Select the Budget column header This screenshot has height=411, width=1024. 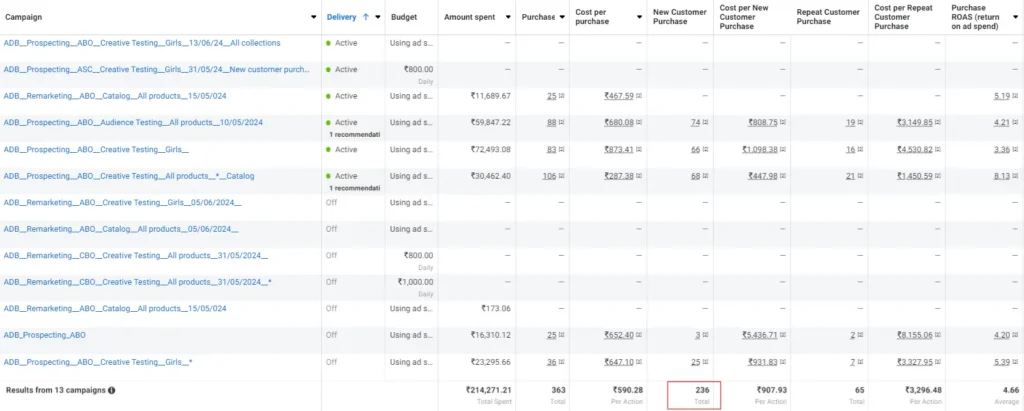pos(403,17)
